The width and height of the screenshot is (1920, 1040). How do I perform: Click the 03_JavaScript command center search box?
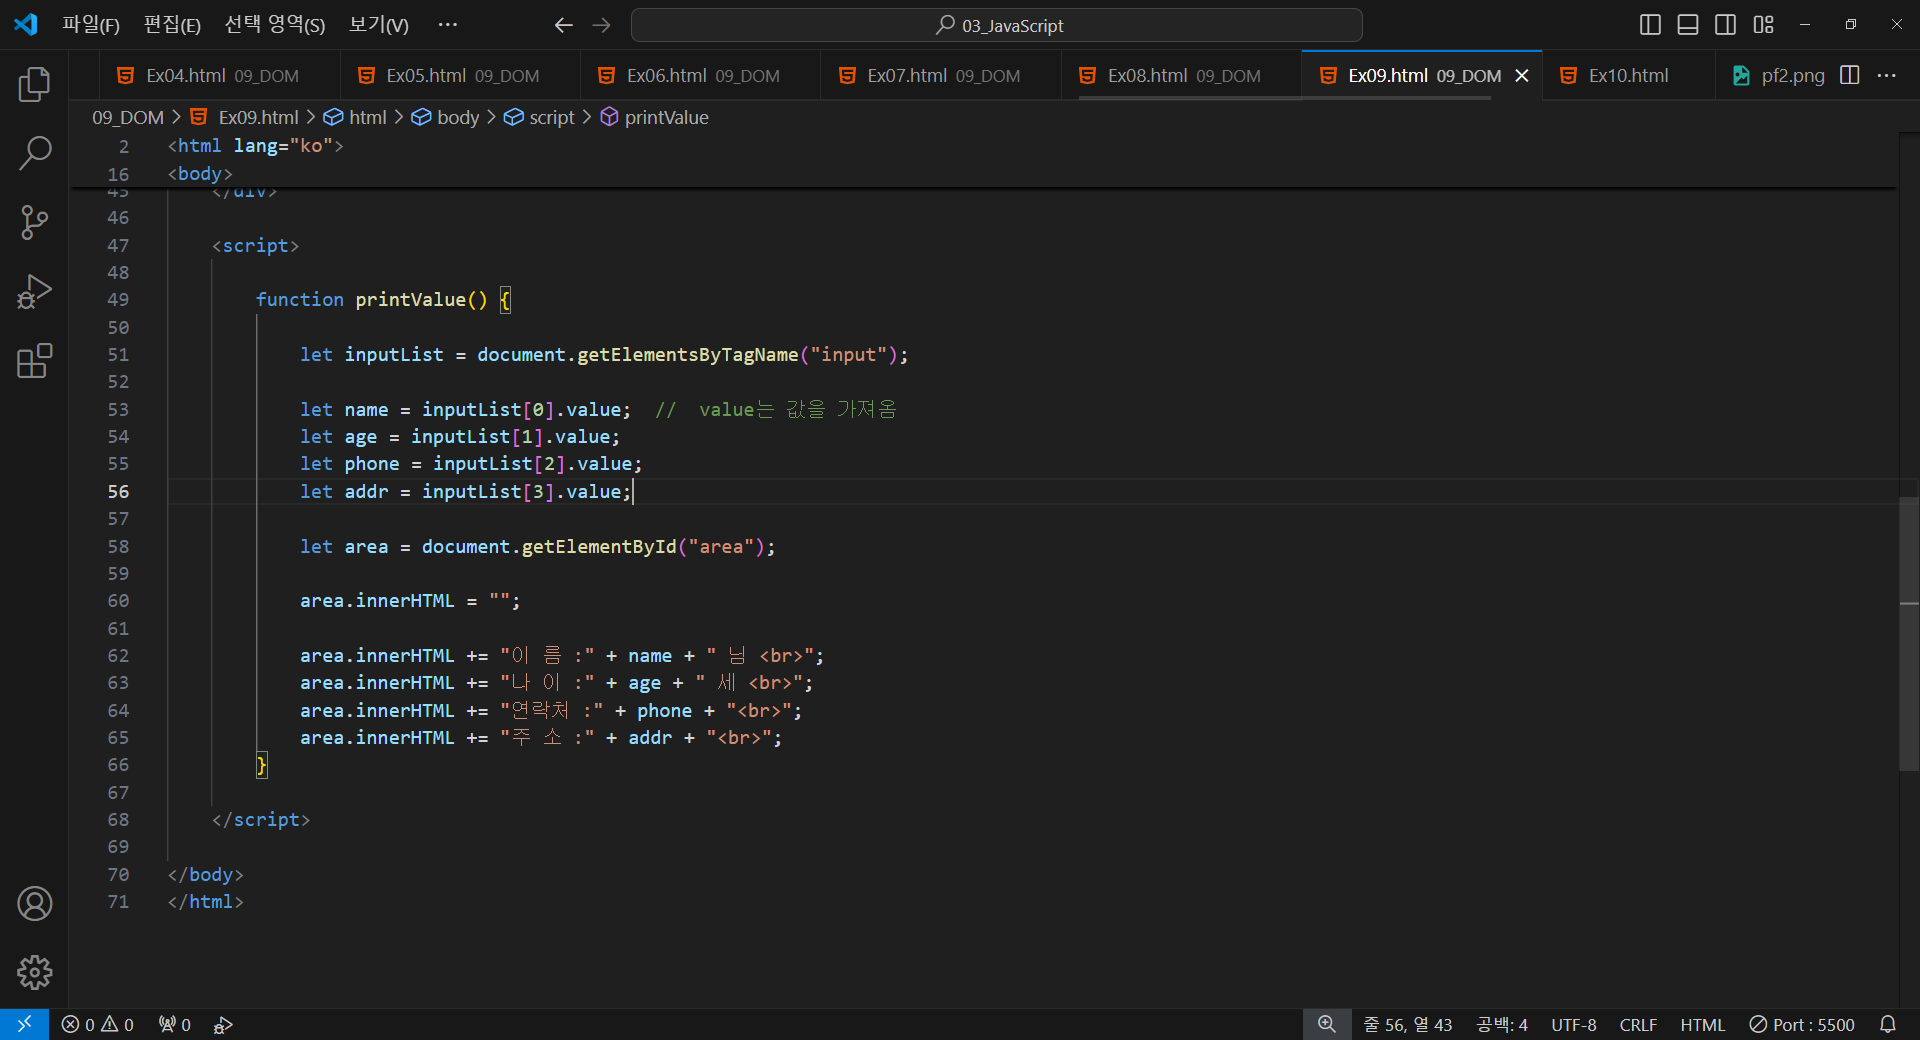click(x=996, y=25)
